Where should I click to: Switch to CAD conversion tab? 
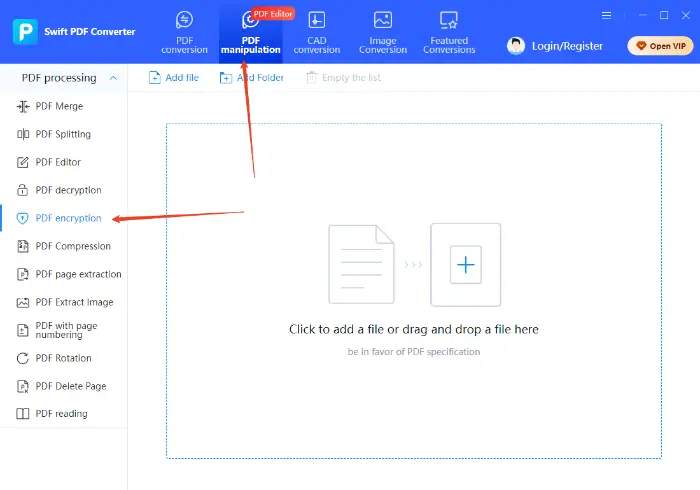pyautogui.click(x=317, y=33)
